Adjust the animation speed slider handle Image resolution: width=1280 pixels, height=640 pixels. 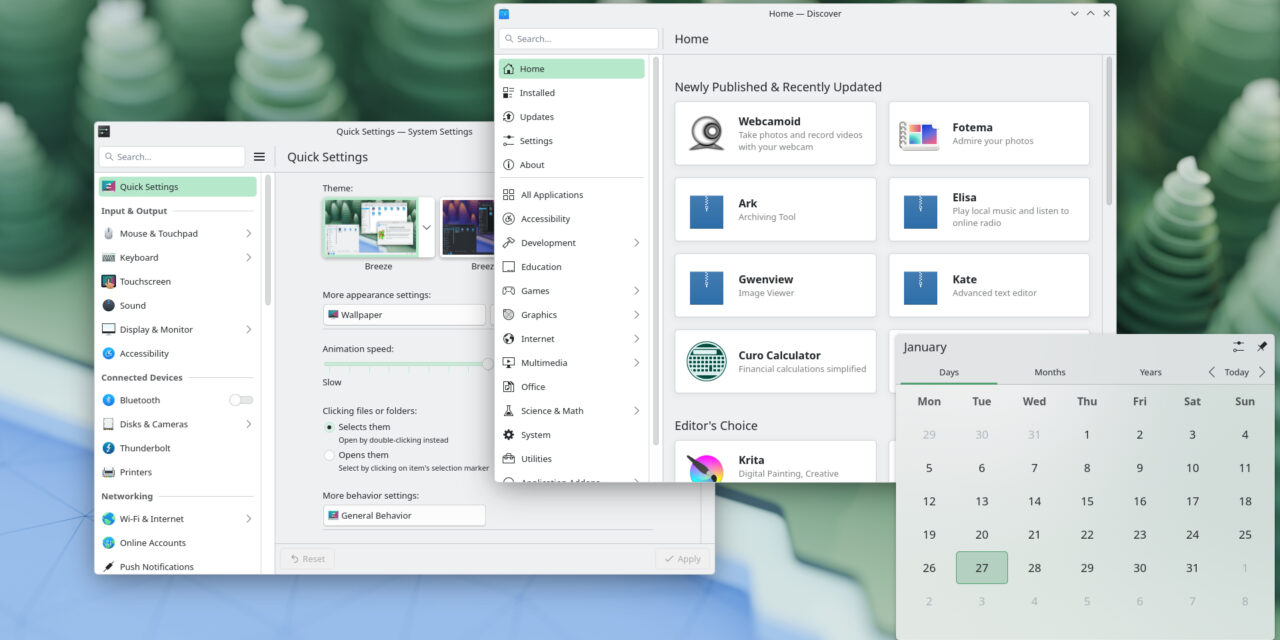tap(488, 364)
